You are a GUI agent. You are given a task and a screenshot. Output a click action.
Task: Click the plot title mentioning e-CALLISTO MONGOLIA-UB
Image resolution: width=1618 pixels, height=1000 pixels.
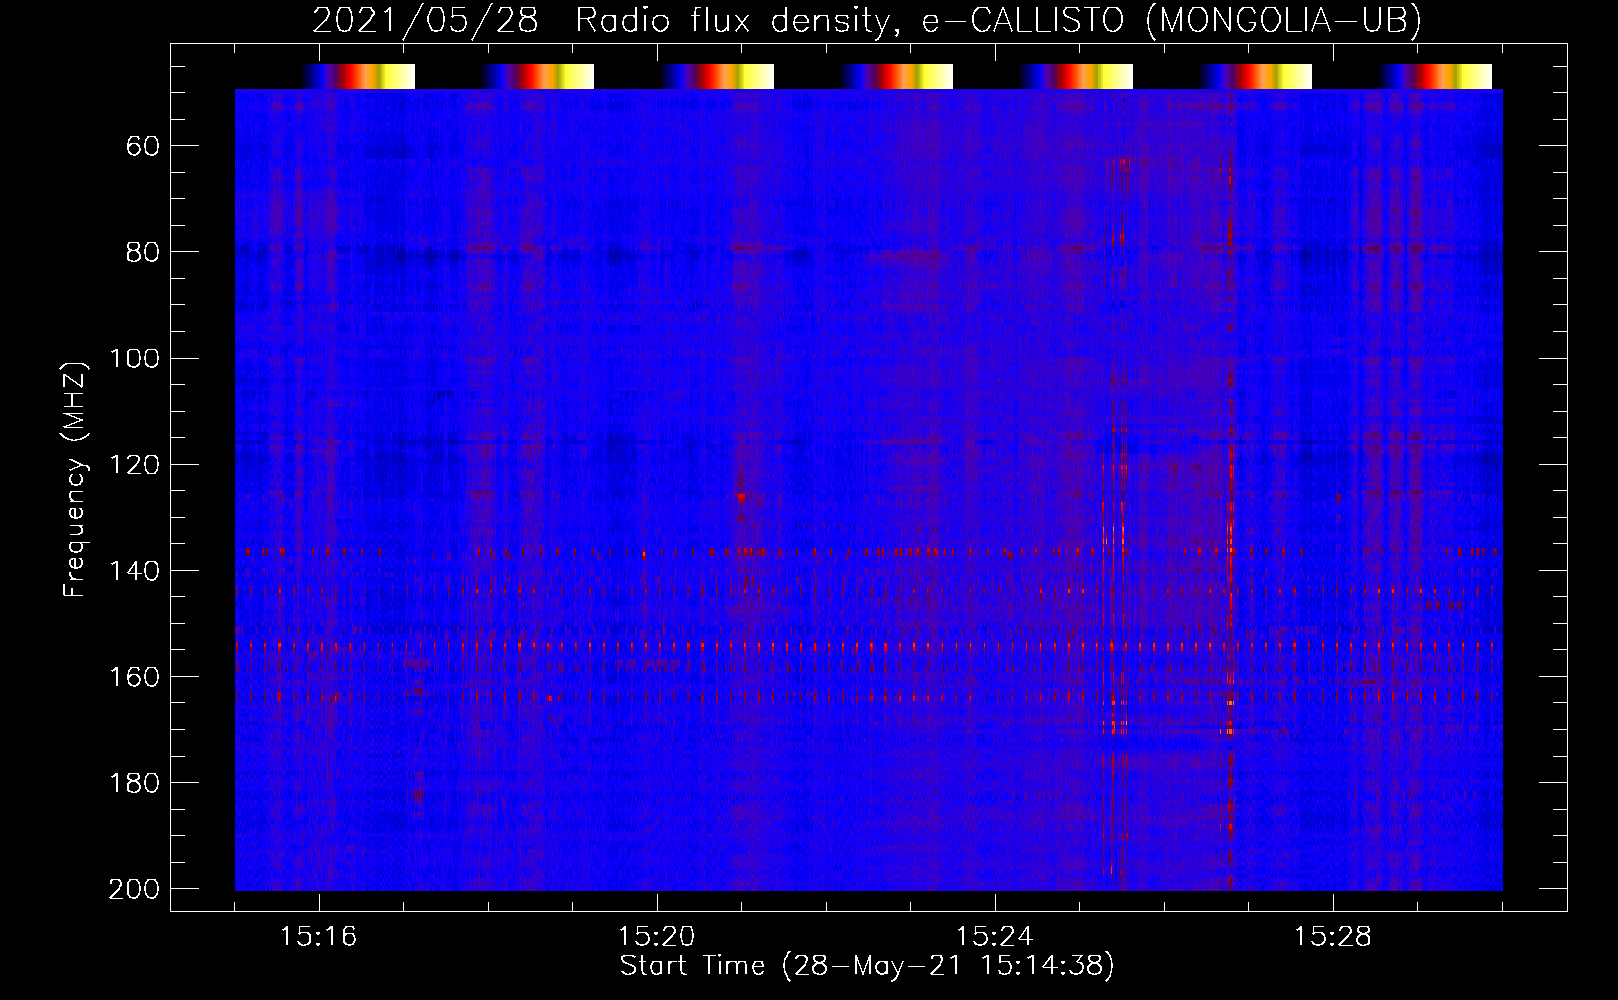(867, 20)
